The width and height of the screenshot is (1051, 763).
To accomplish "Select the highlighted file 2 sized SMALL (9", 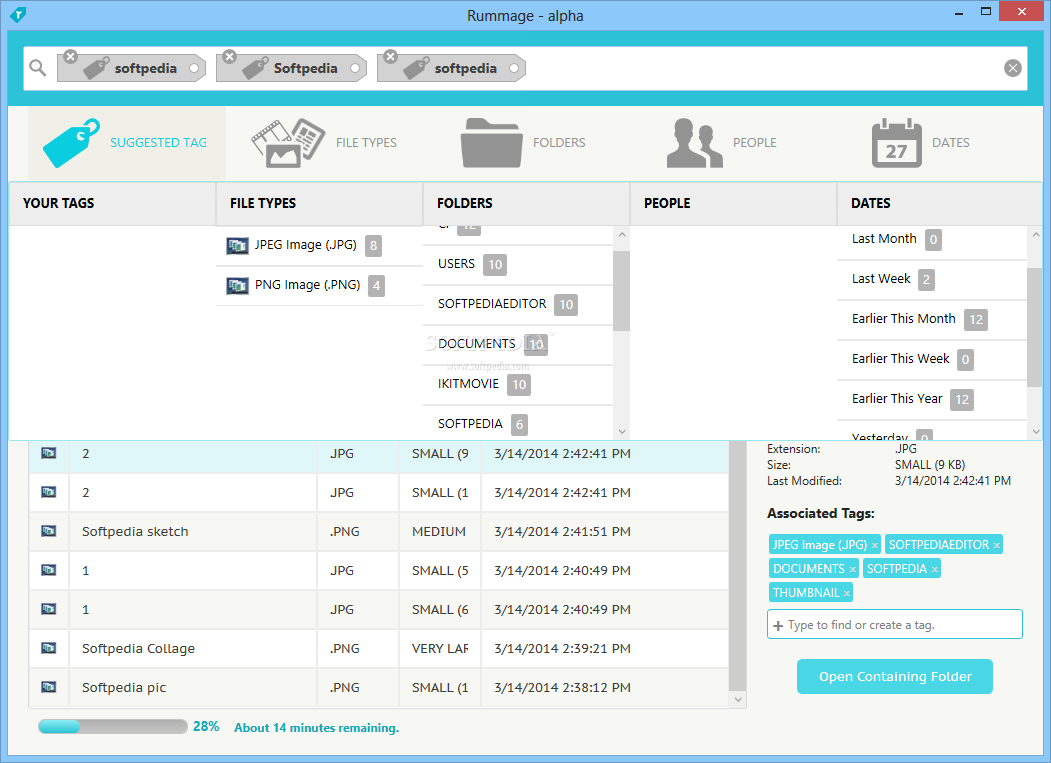I will point(379,454).
